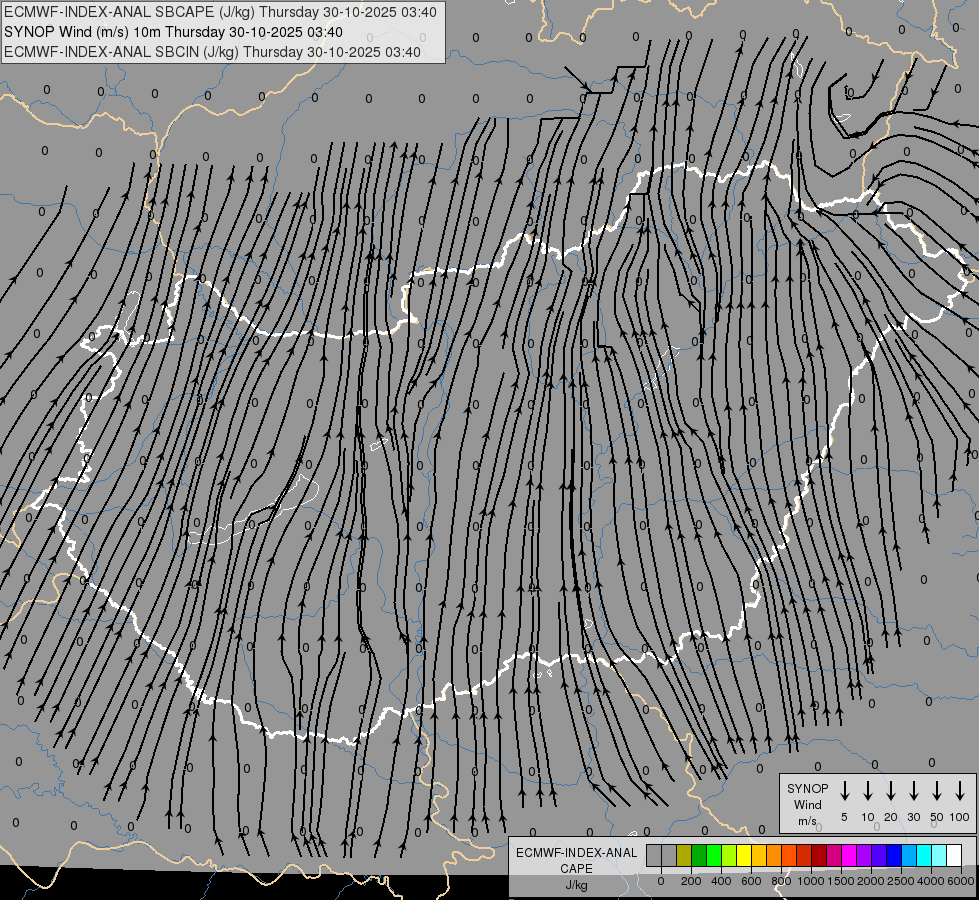Select the cyan swatch left of 4000
Screen dimensions: 979x900
coord(923,855)
